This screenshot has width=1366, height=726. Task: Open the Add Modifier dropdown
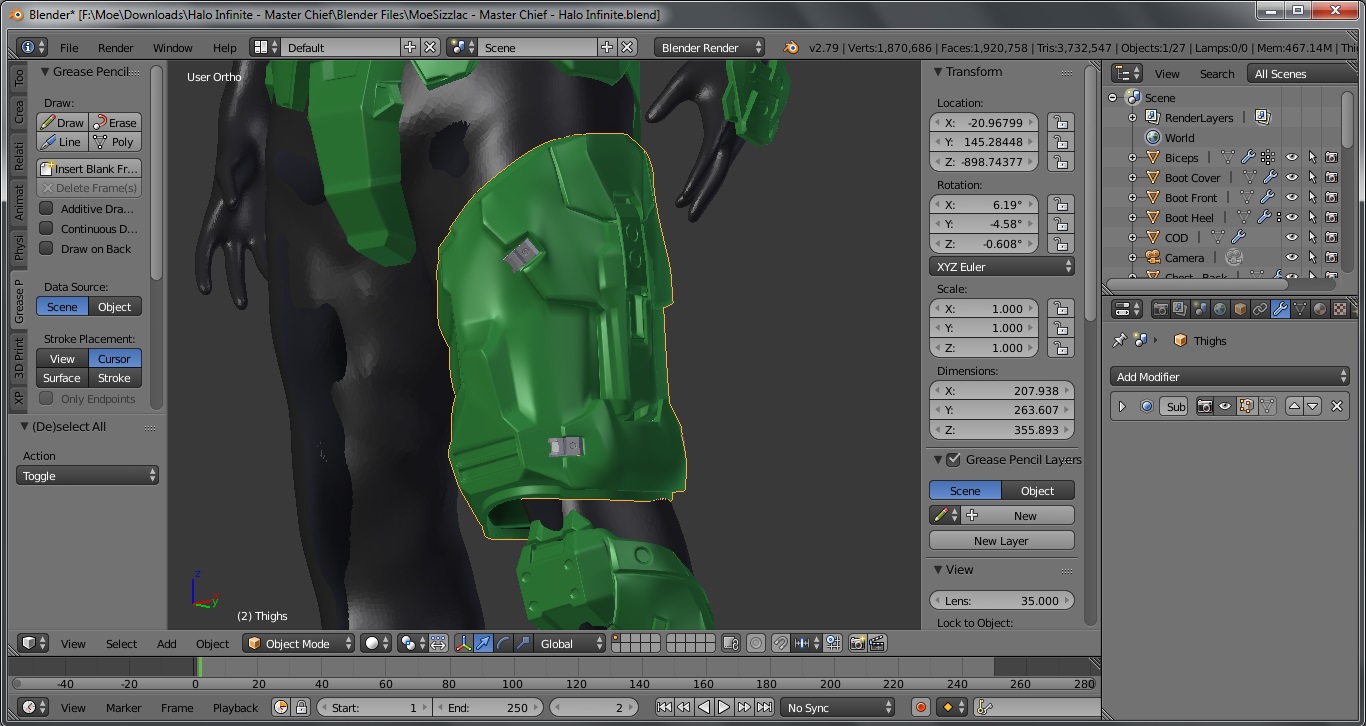1230,377
